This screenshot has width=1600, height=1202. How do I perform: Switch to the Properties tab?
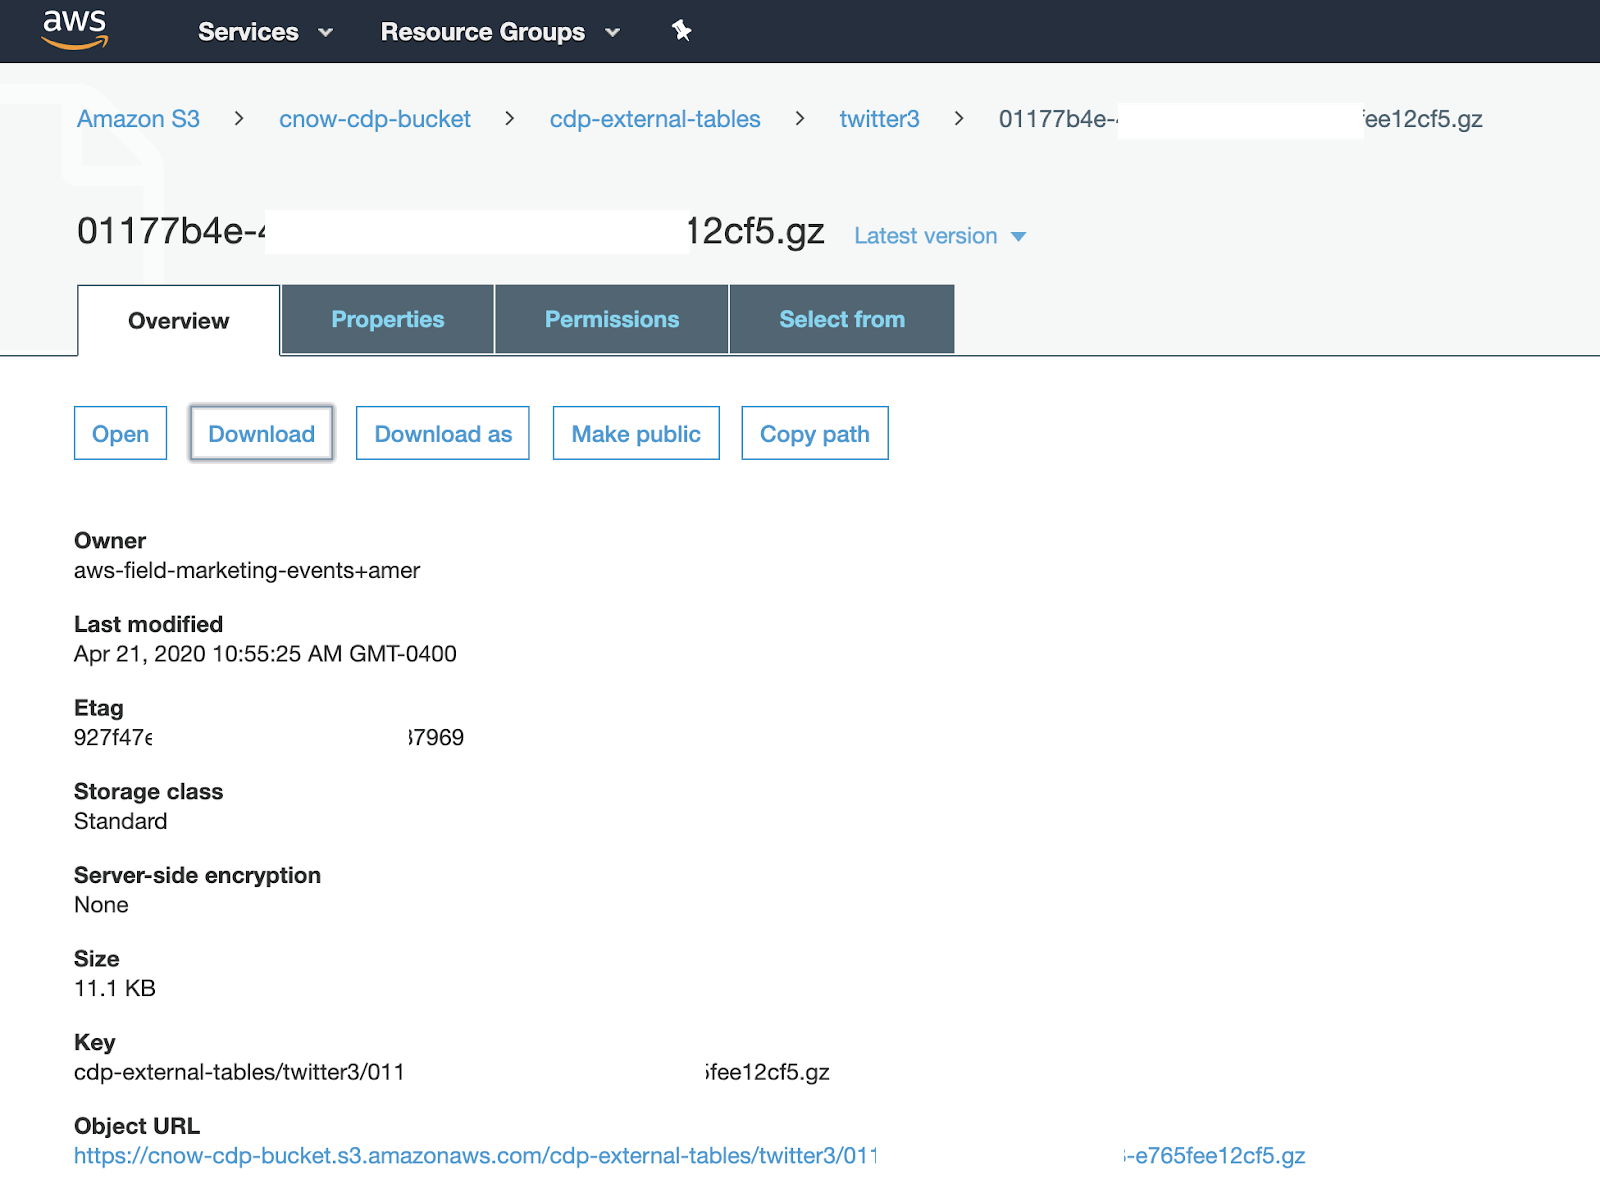pyautogui.click(x=388, y=319)
